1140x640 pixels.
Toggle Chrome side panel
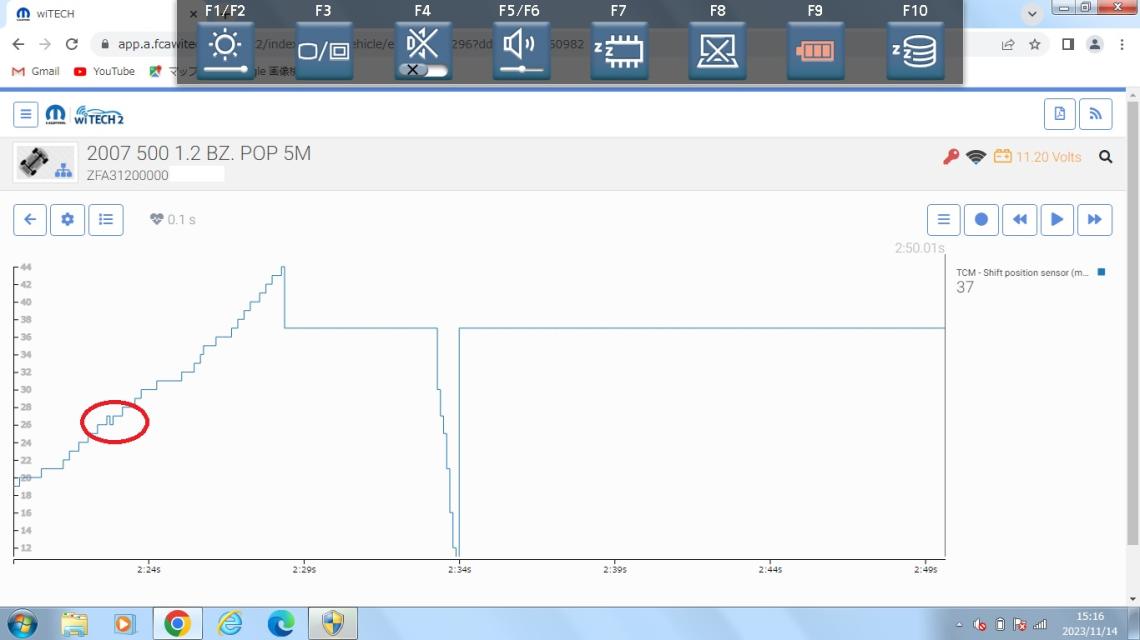1068,44
